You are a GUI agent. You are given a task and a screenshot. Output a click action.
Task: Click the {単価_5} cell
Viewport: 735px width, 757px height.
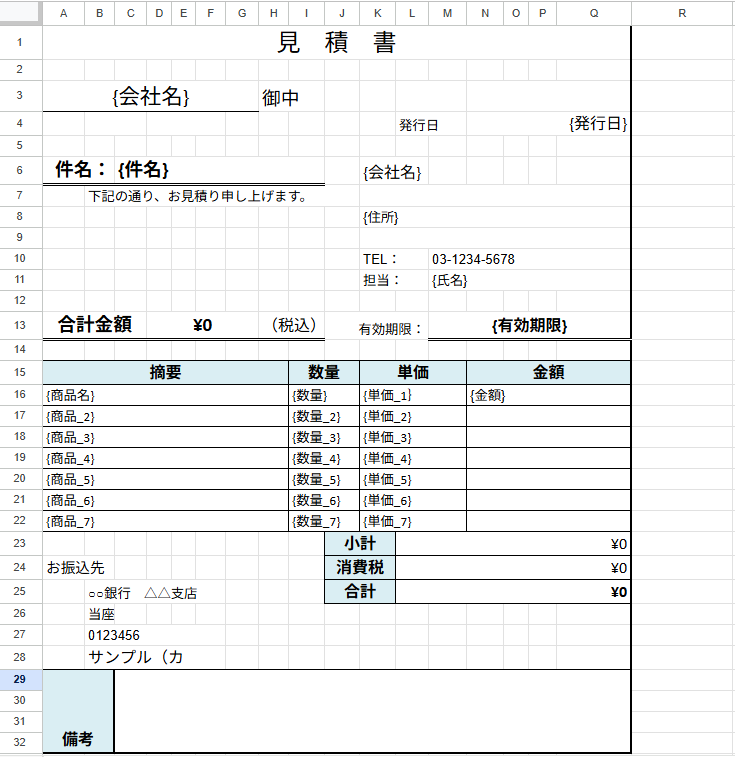click(x=413, y=479)
